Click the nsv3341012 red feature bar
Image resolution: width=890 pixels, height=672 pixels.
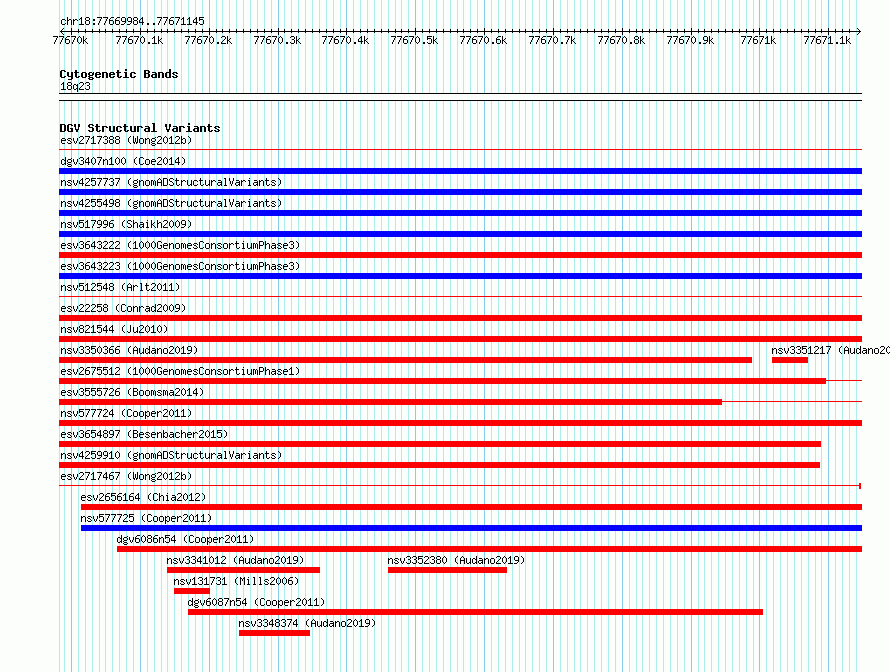click(243, 570)
